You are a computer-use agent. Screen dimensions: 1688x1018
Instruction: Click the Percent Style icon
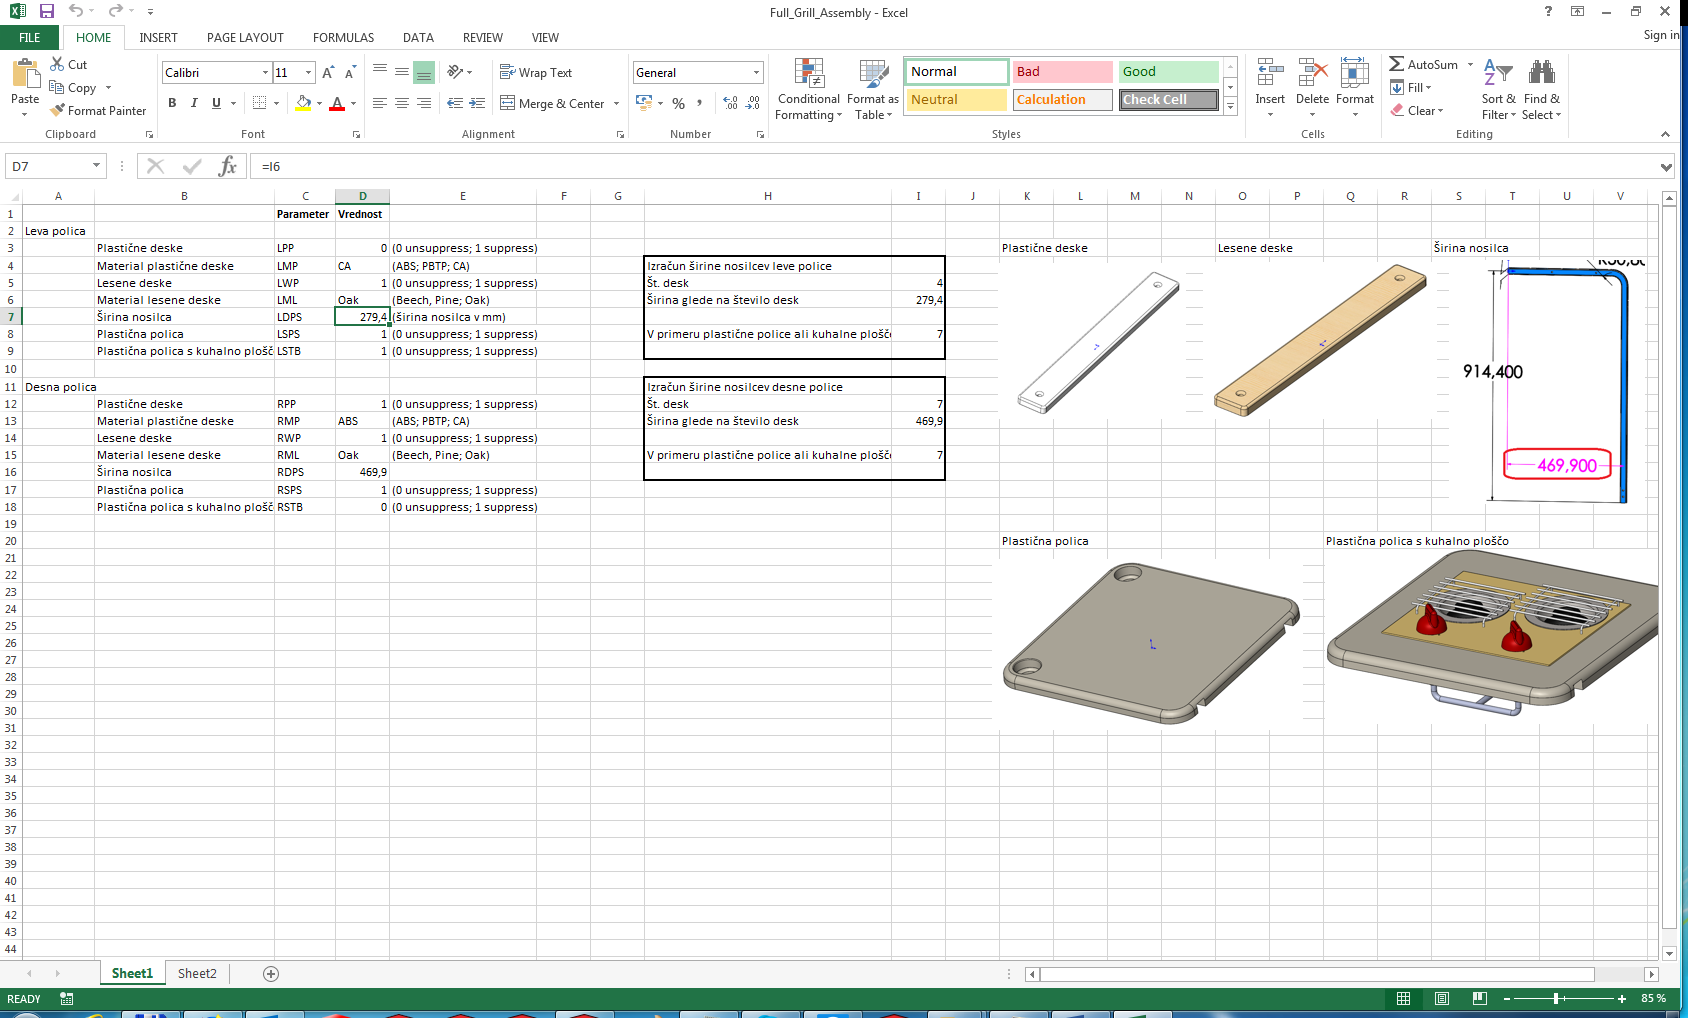coord(679,103)
